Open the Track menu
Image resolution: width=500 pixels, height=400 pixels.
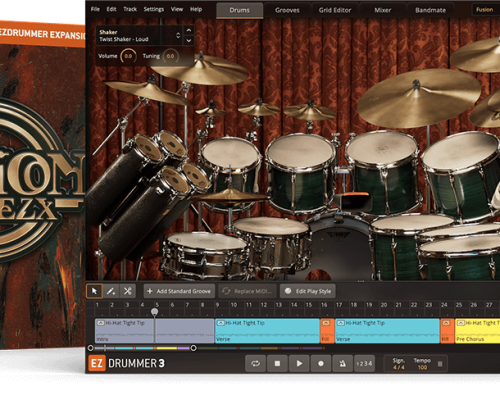[x=130, y=9]
